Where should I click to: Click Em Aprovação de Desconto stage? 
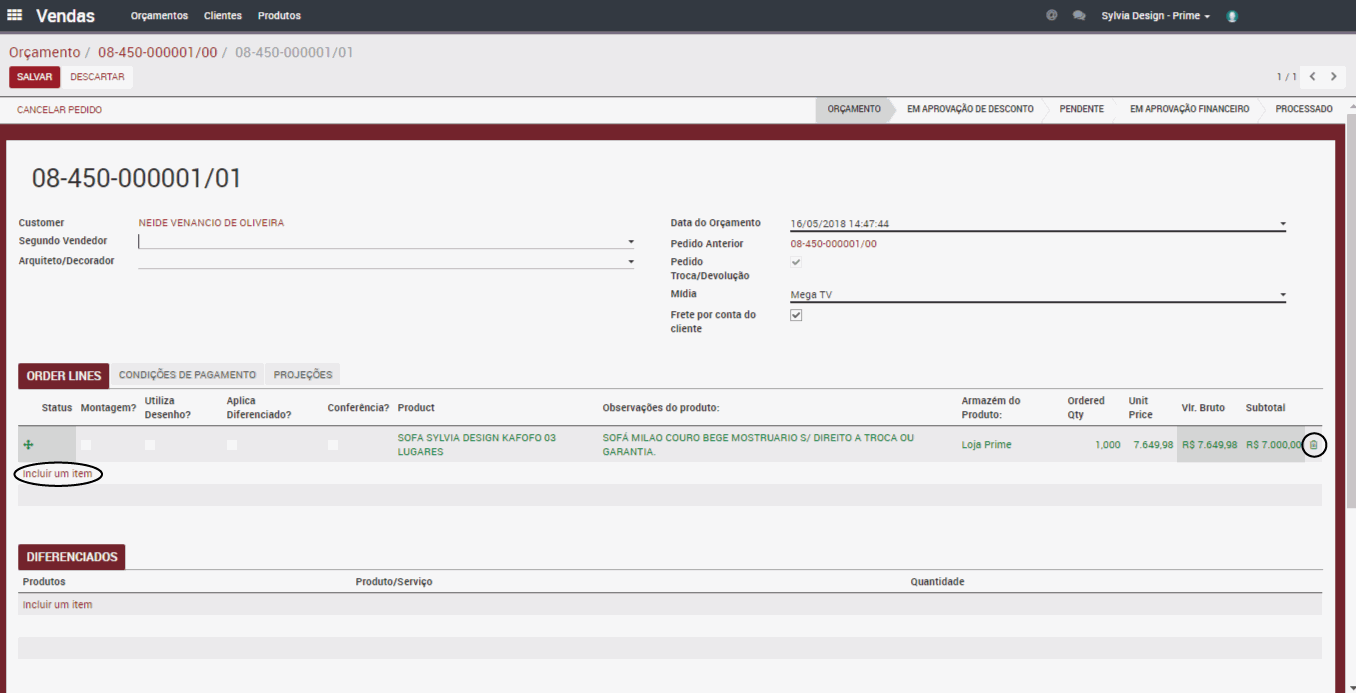(x=970, y=109)
